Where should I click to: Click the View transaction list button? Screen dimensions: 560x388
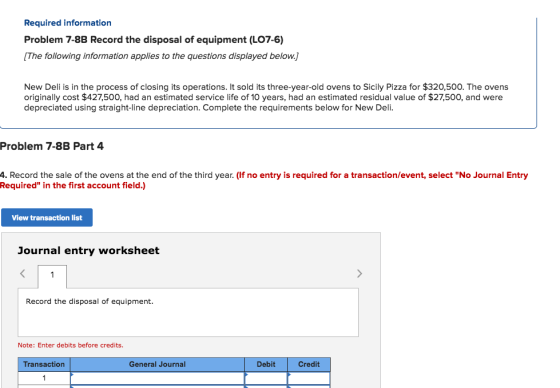47,218
